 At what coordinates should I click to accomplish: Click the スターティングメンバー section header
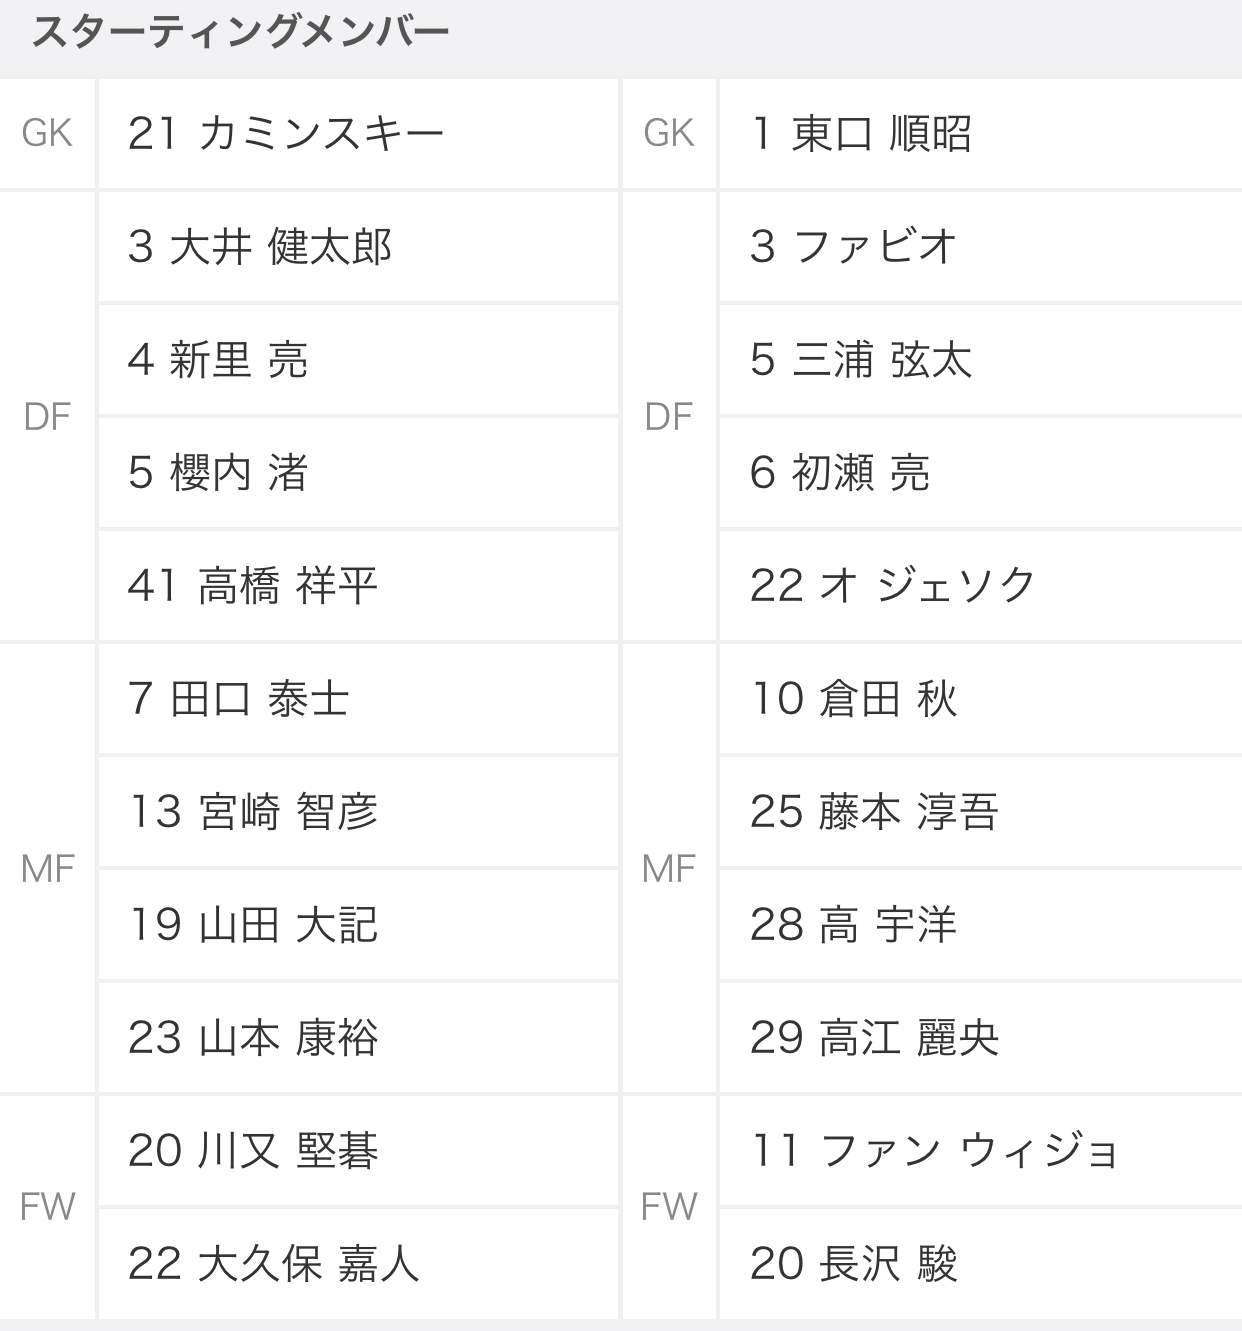point(240,33)
